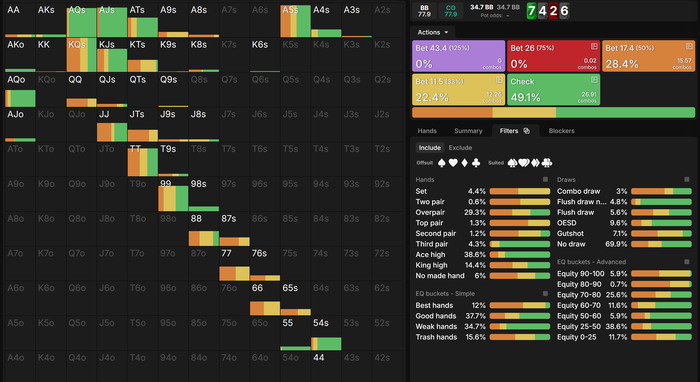Viewport: 700px width, 382px height.
Task: Select the offsuit heart filter icon
Action: click(x=453, y=163)
